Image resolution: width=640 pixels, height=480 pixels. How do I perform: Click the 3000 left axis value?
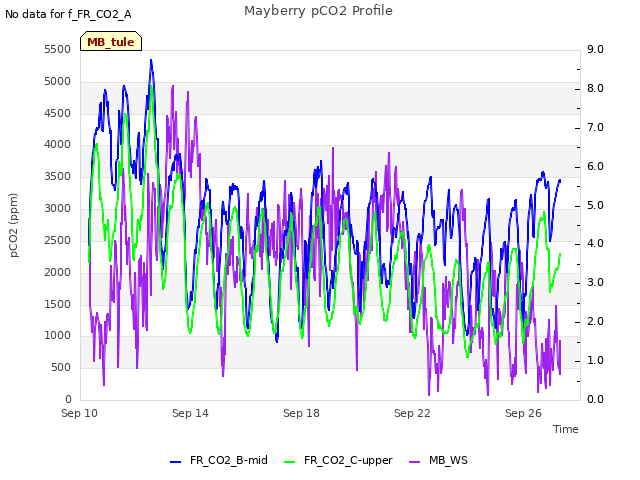tap(58, 208)
